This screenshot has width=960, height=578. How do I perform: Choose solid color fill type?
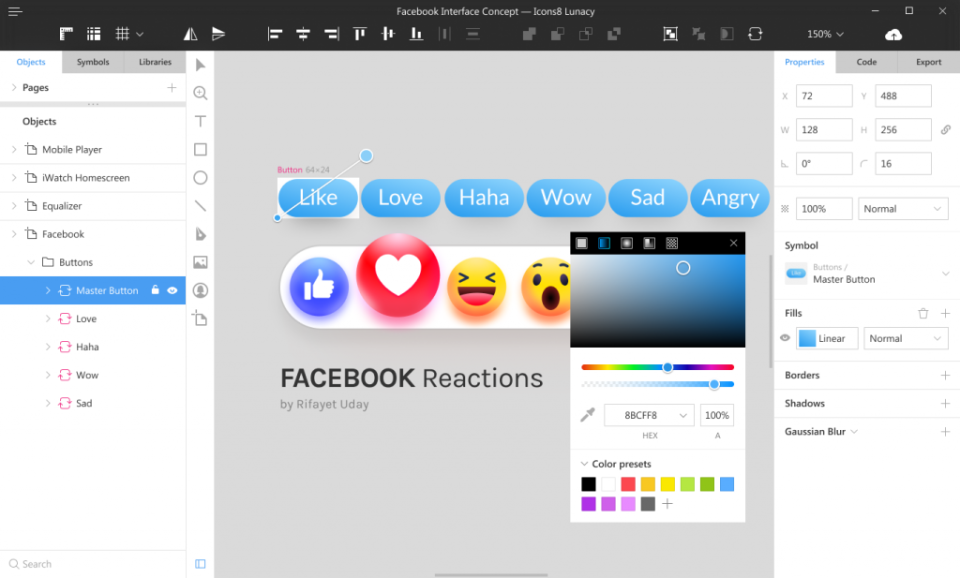tap(582, 243)
